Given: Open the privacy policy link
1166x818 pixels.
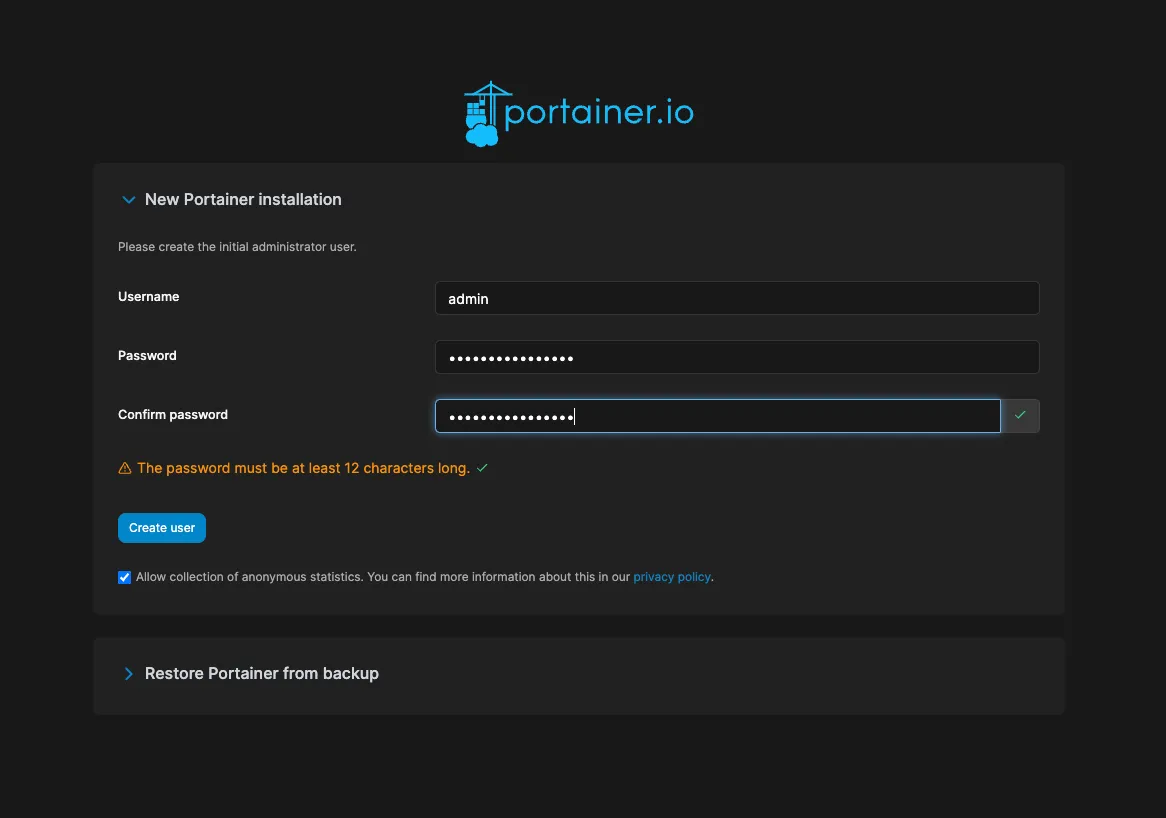Looking at the screenshot, I should point(671,577).
